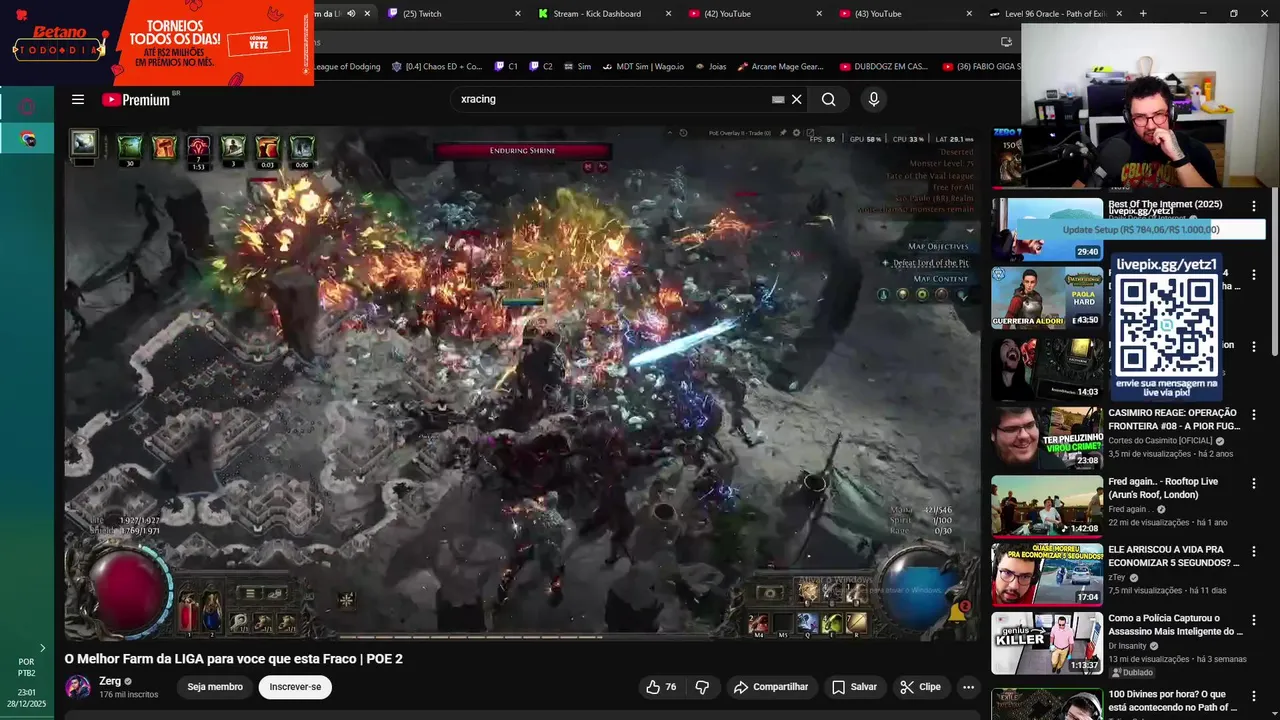Click the recommendations sidebar scrollbar

click(1274, 270)
